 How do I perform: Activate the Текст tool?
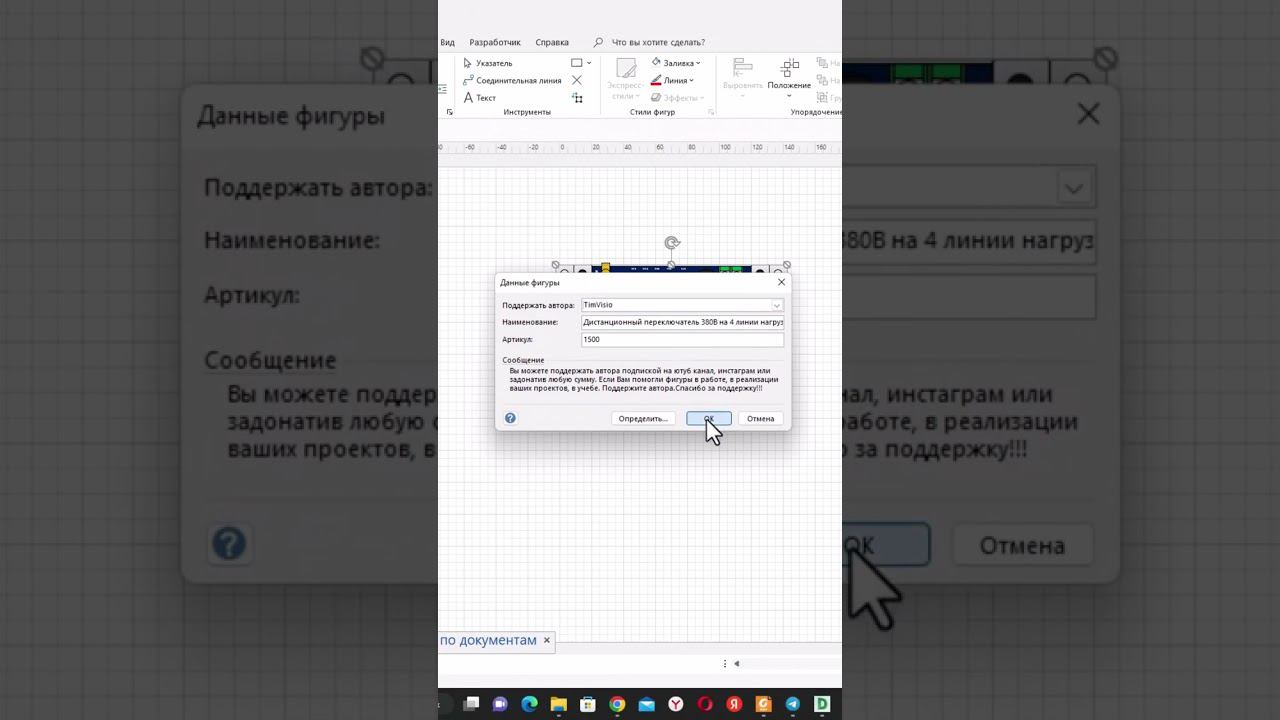pos(480,98)
